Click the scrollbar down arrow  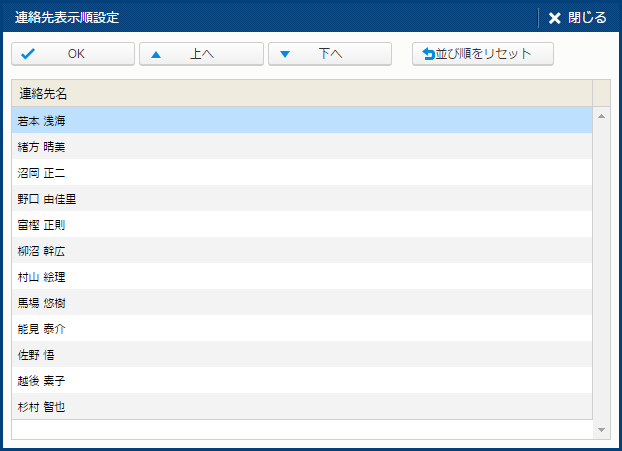coord(601,430)
